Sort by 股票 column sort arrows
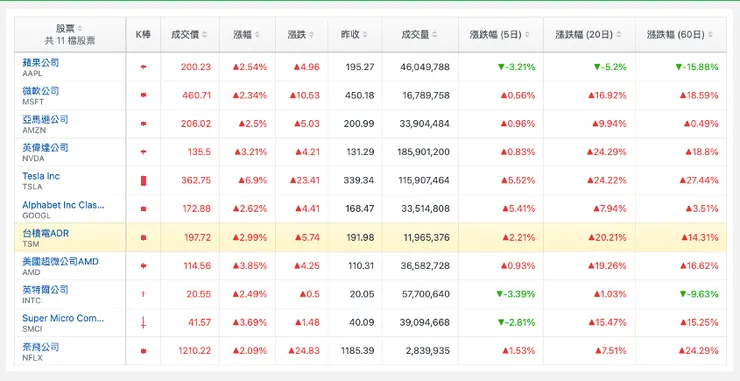Screen dimensions: 740x381 tap(80, 28)
